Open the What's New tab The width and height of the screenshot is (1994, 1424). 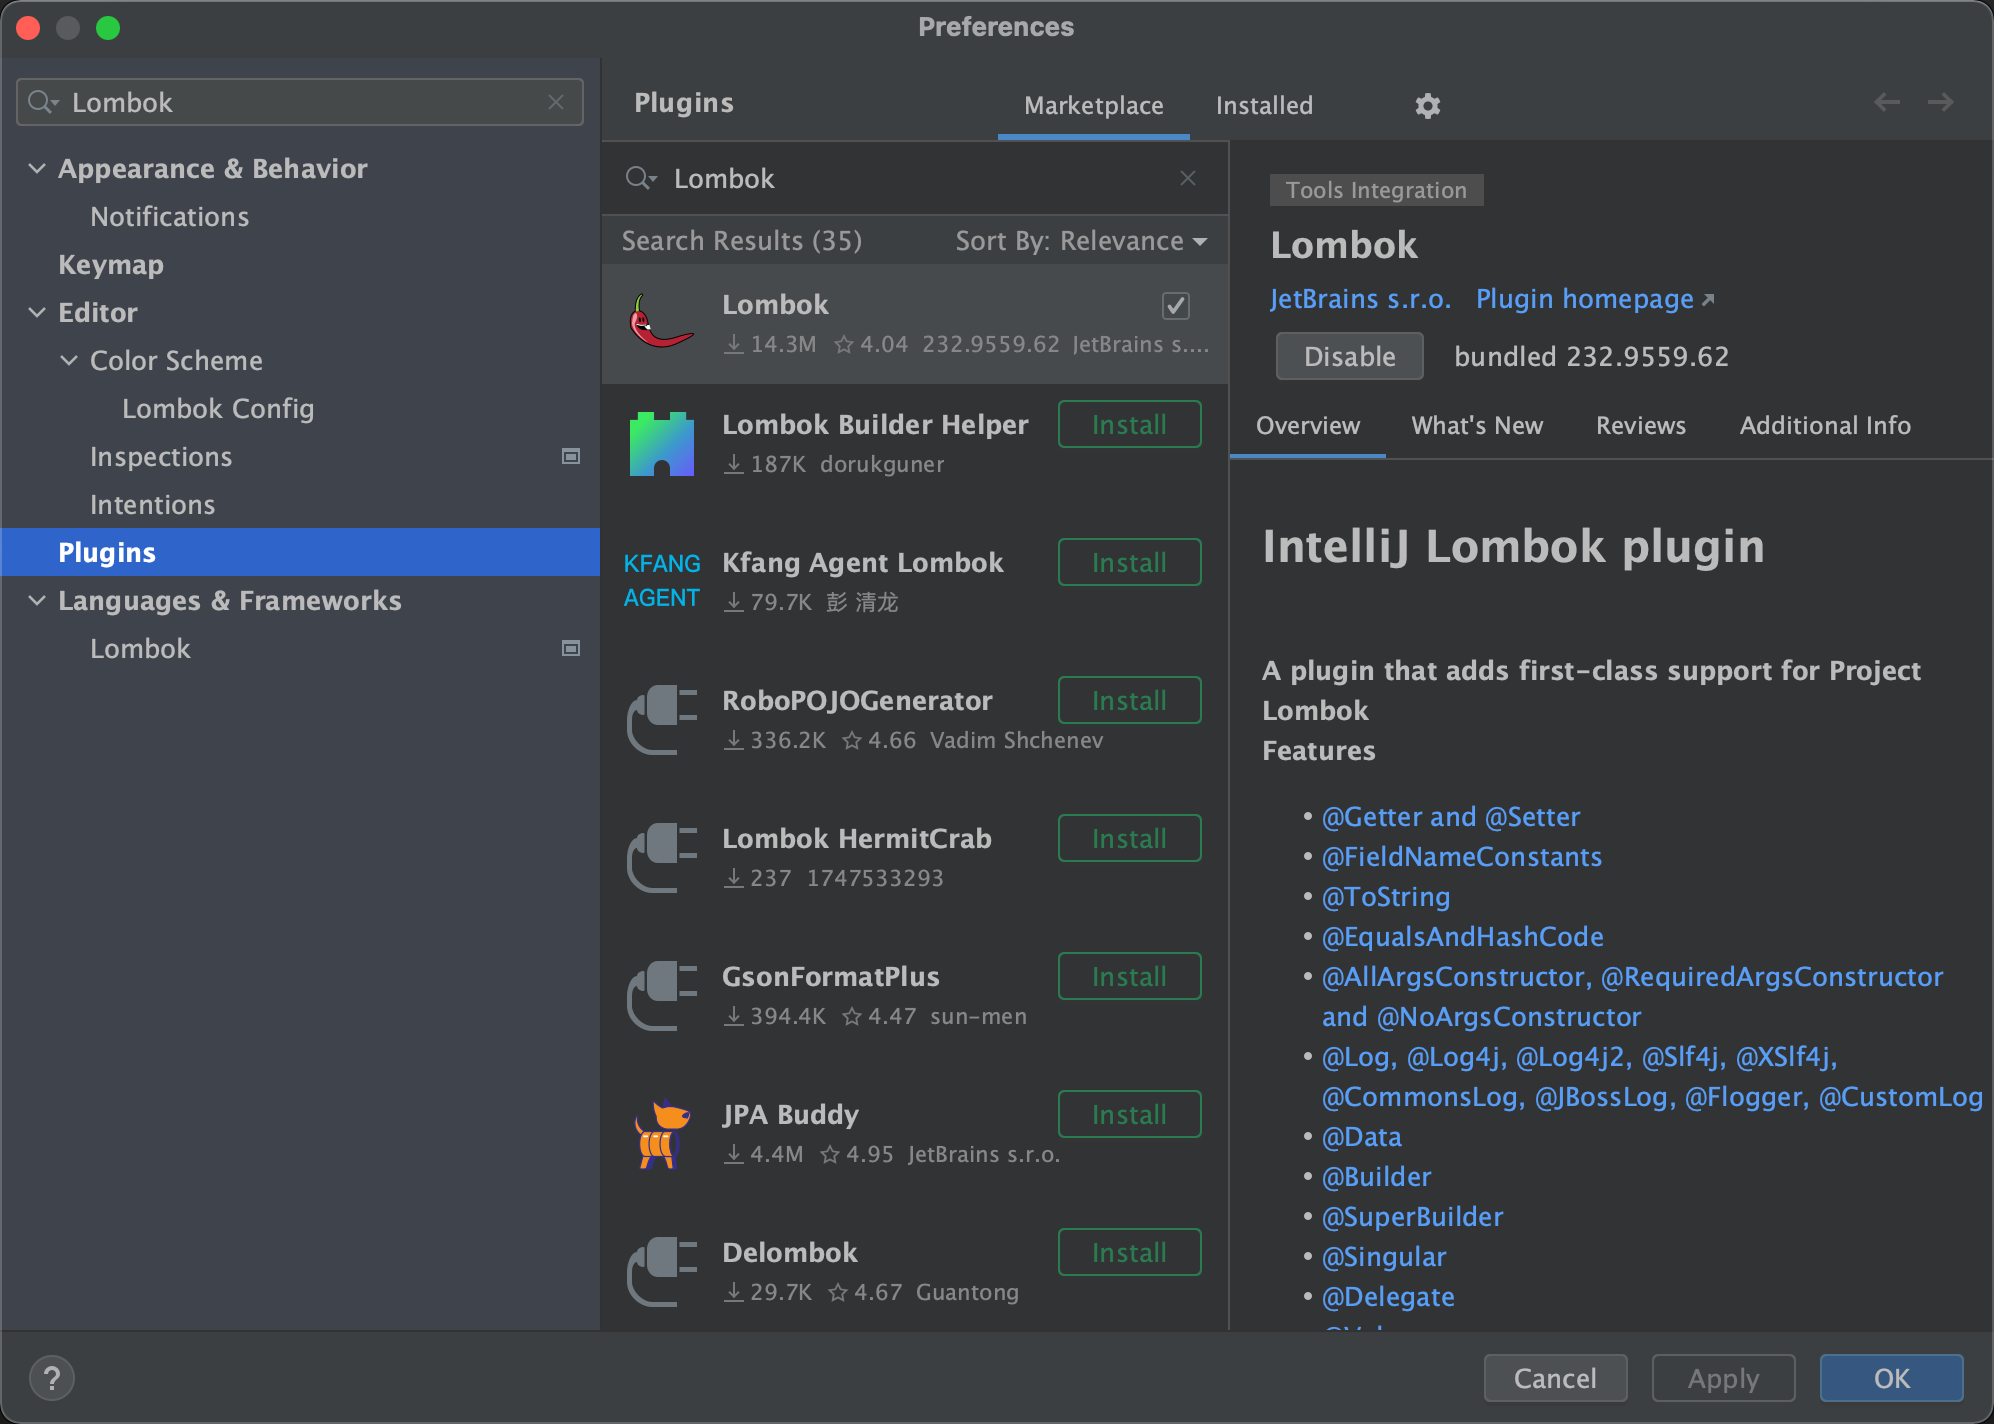[x=1477, y=426]
